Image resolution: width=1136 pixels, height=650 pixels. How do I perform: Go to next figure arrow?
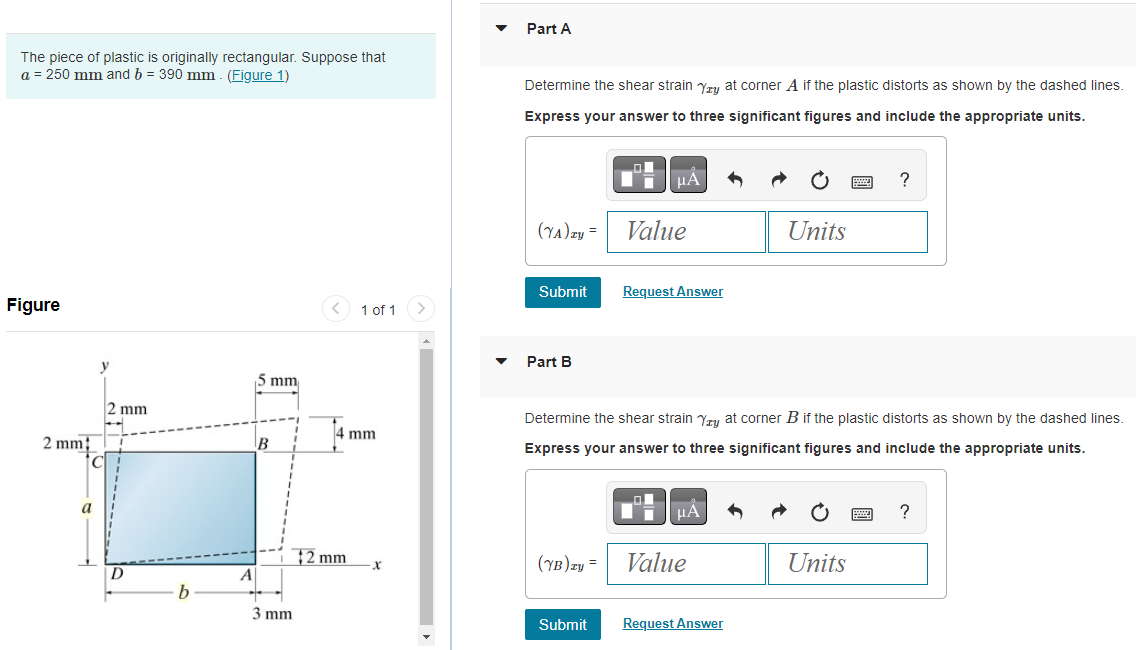coord(421,309)
